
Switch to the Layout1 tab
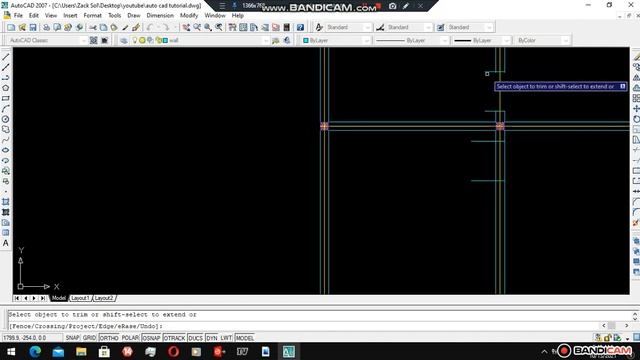click(x=80, y=298)
